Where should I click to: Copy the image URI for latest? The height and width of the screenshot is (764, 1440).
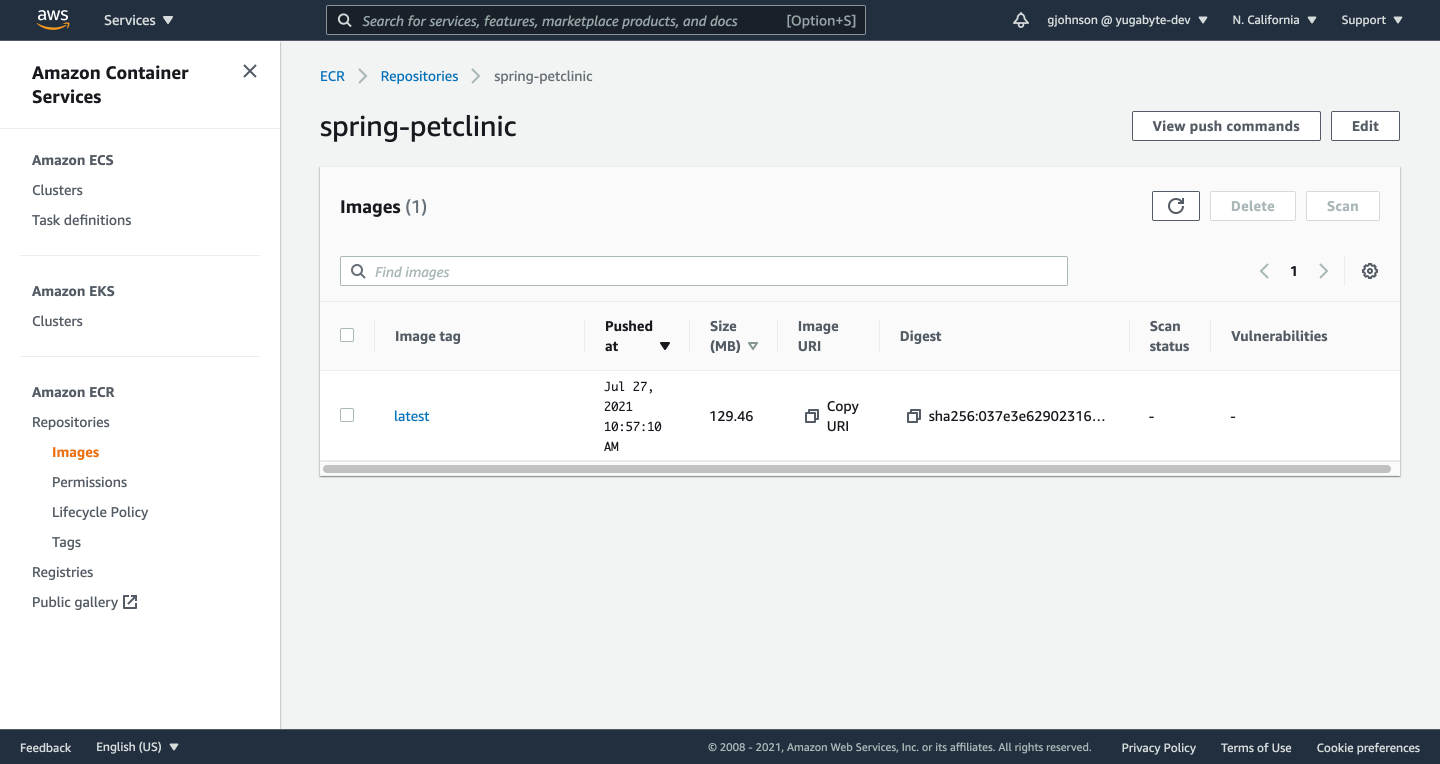click(812, 415)
